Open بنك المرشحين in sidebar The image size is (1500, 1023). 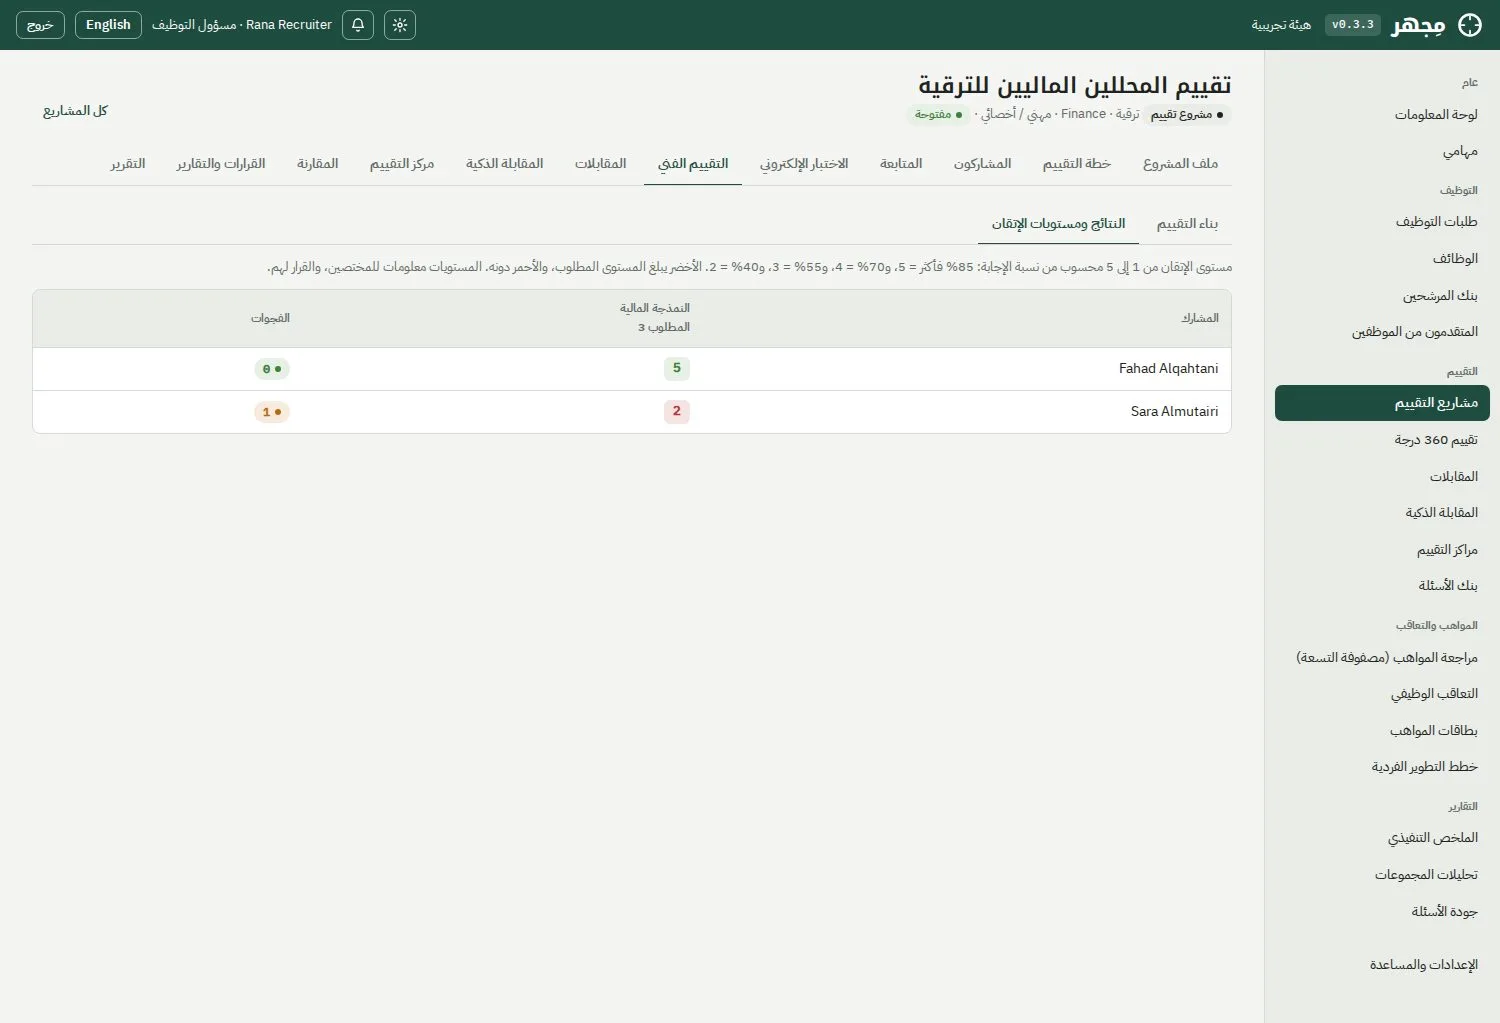coord(1382,296)
